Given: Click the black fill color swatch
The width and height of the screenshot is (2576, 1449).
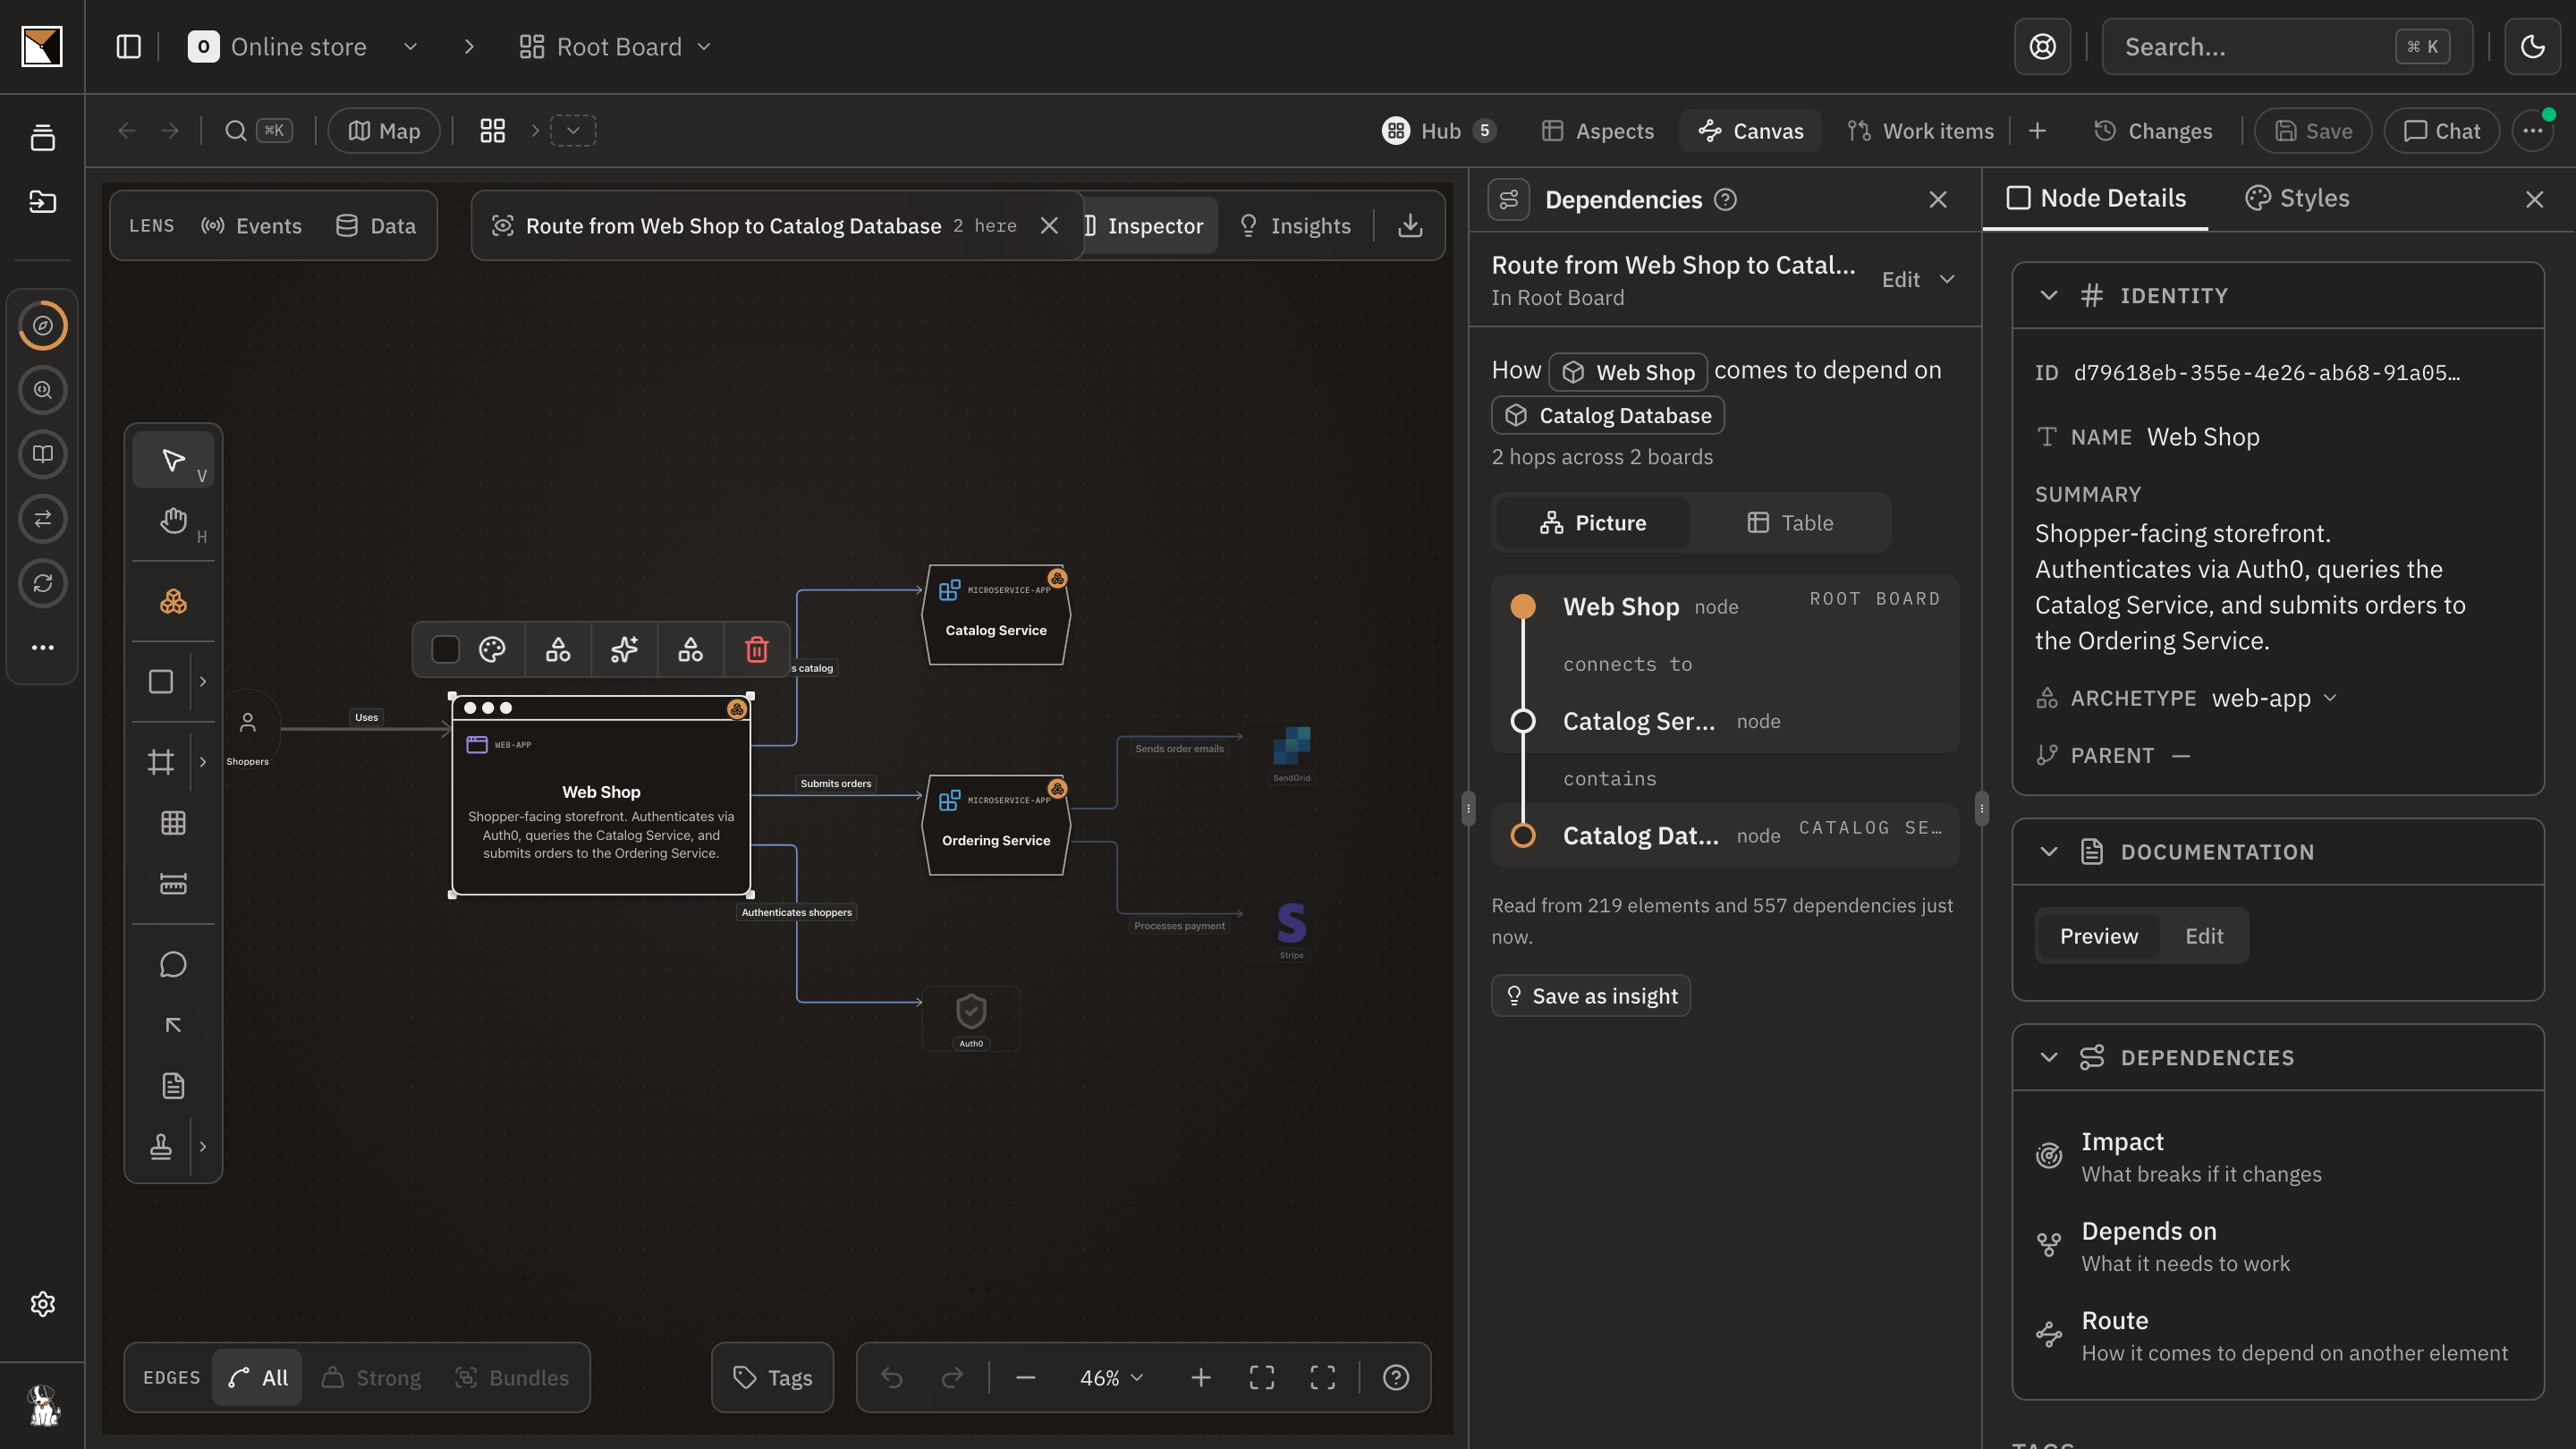Looking at the screenshot, I should point(445,650).
